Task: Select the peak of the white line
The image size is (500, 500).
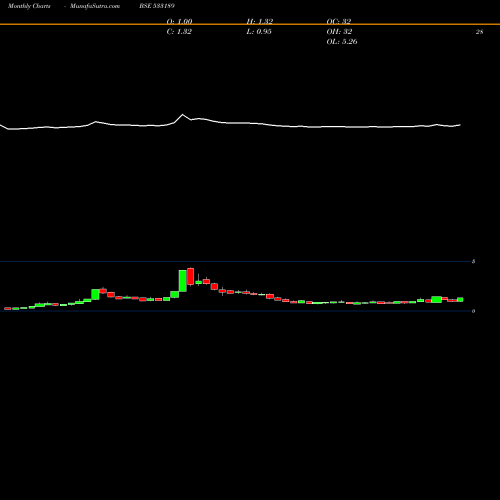Action: tap(182, 115)
